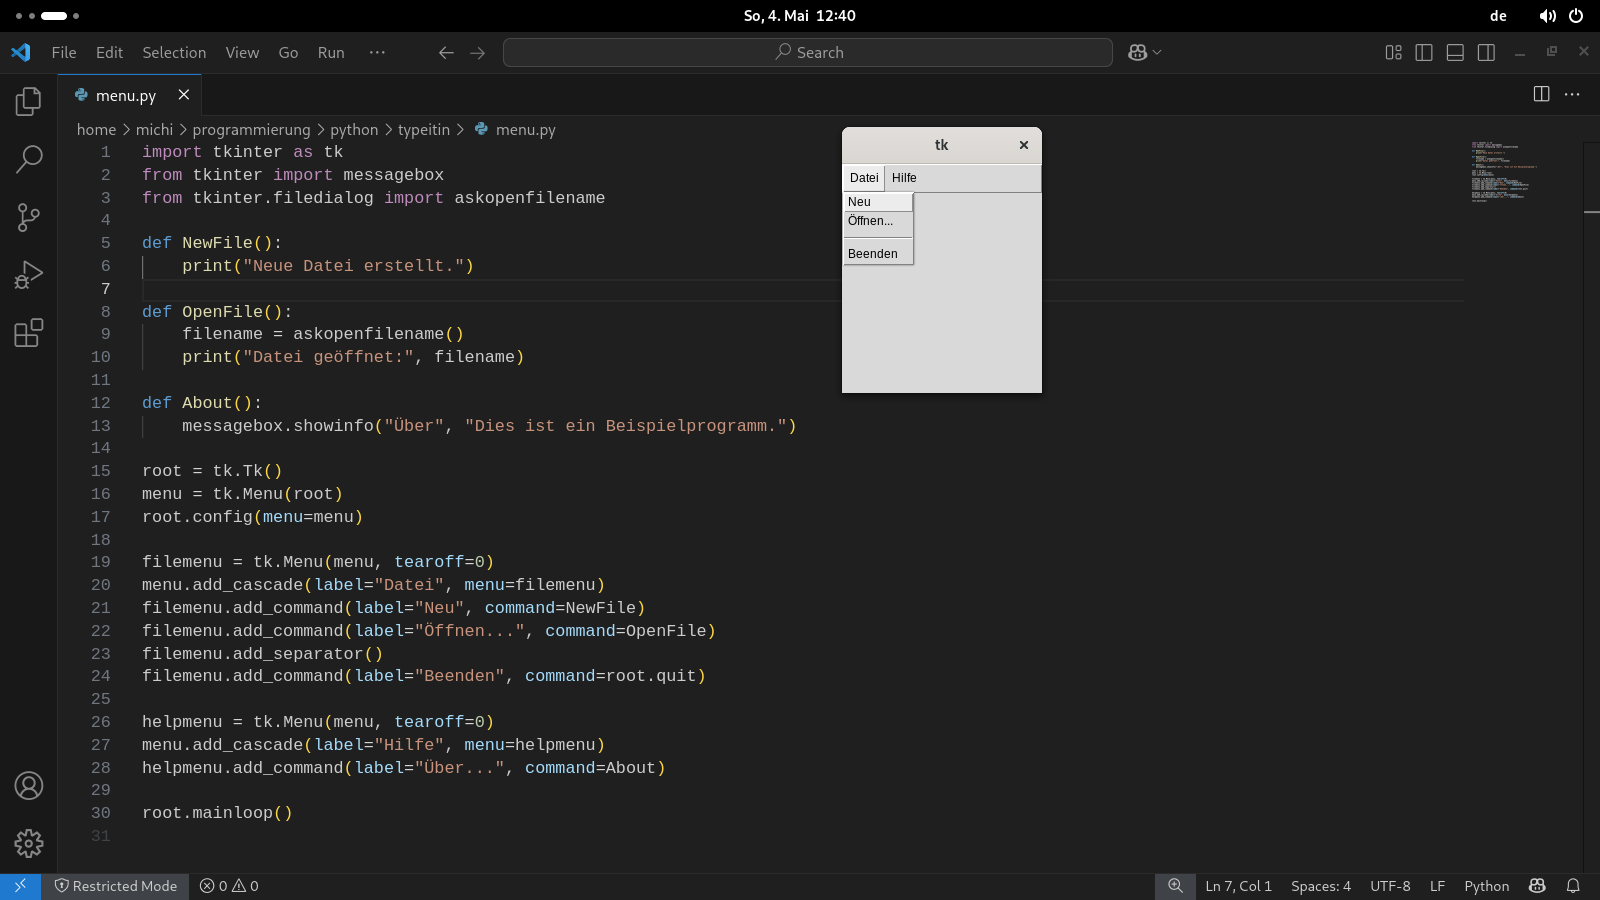Open the Run and Debug view
Screen dimensions: 1600x900
pos(29,275)
